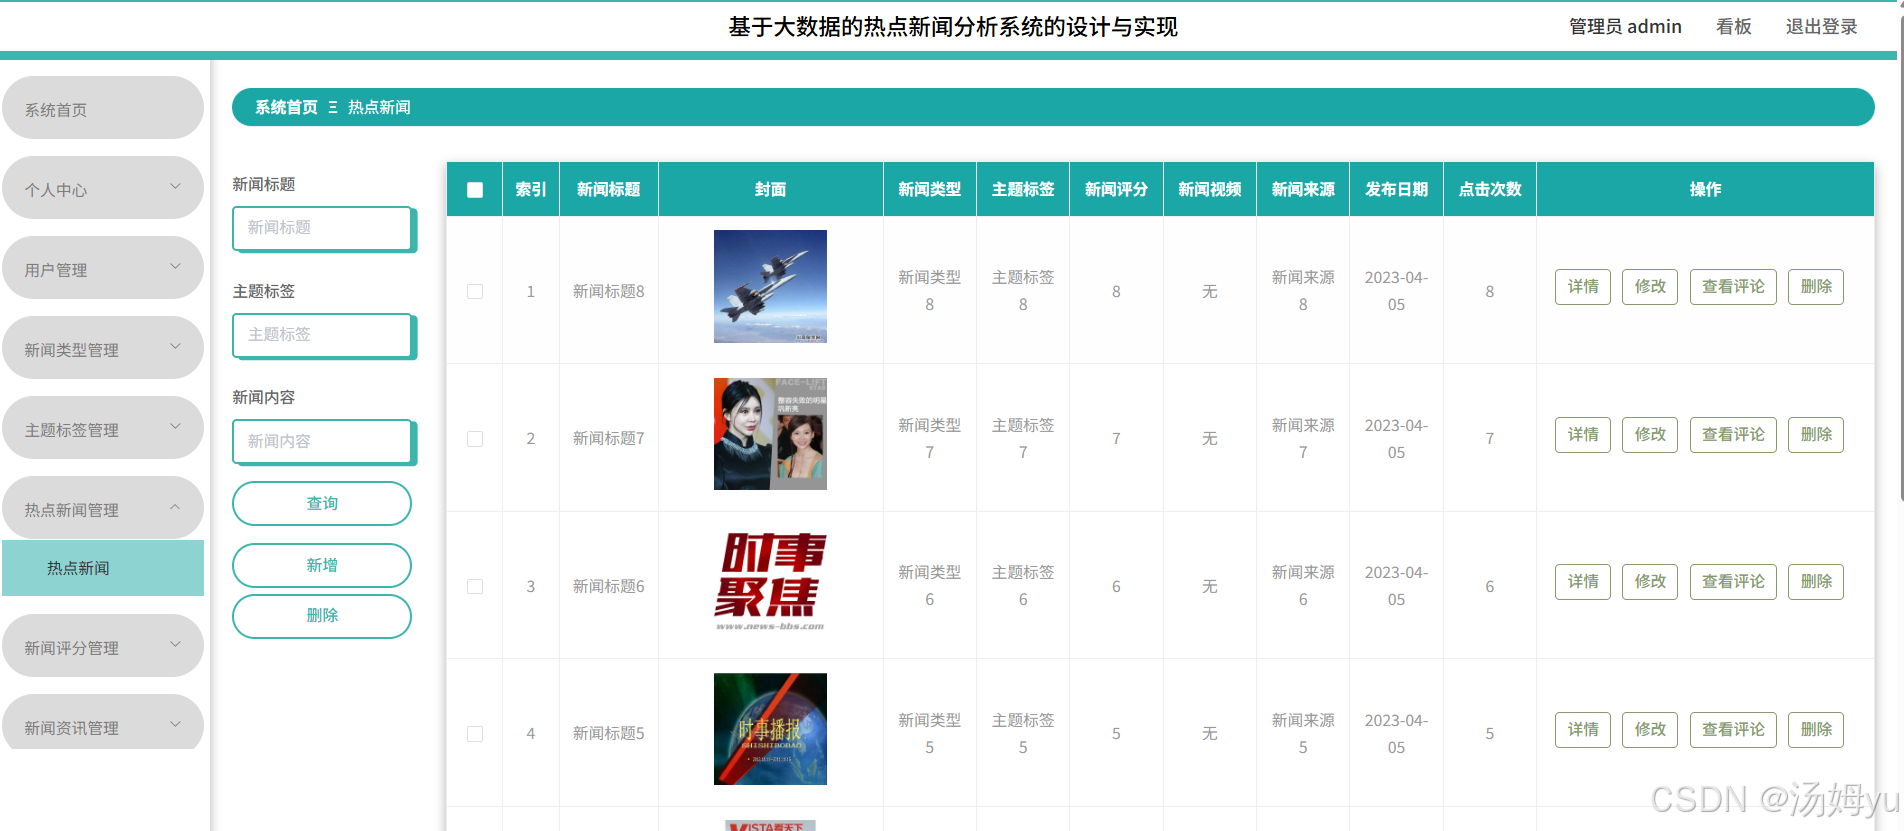Viewport: 1904px width, 831px height.
Task: Check the checkbox for row 新闻标题6
Action: tap(475, 586)
